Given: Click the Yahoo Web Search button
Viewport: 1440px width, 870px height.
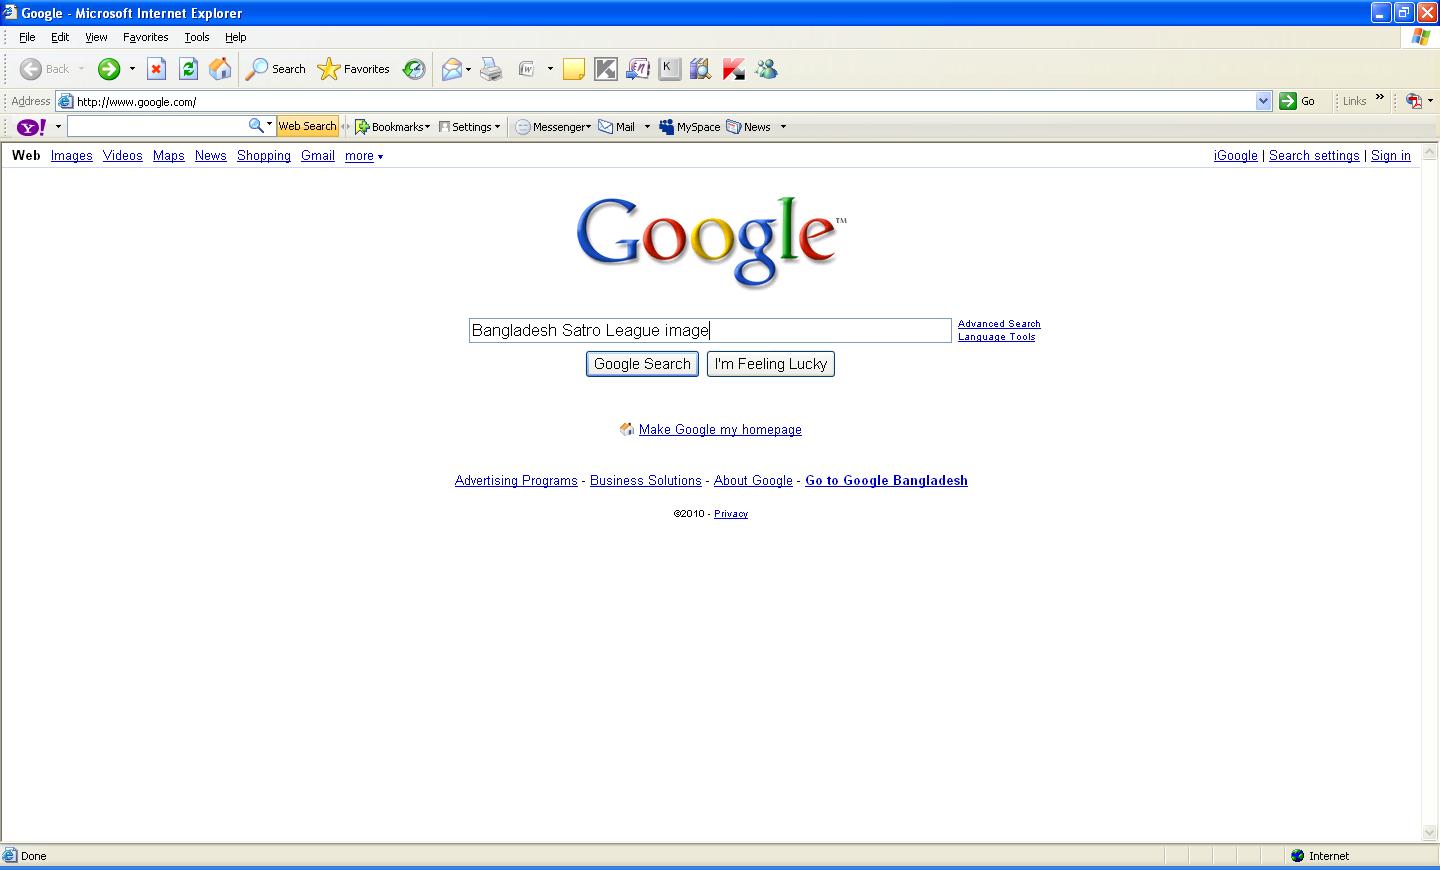Looking at the screenshot, I should tap(307, 126).
